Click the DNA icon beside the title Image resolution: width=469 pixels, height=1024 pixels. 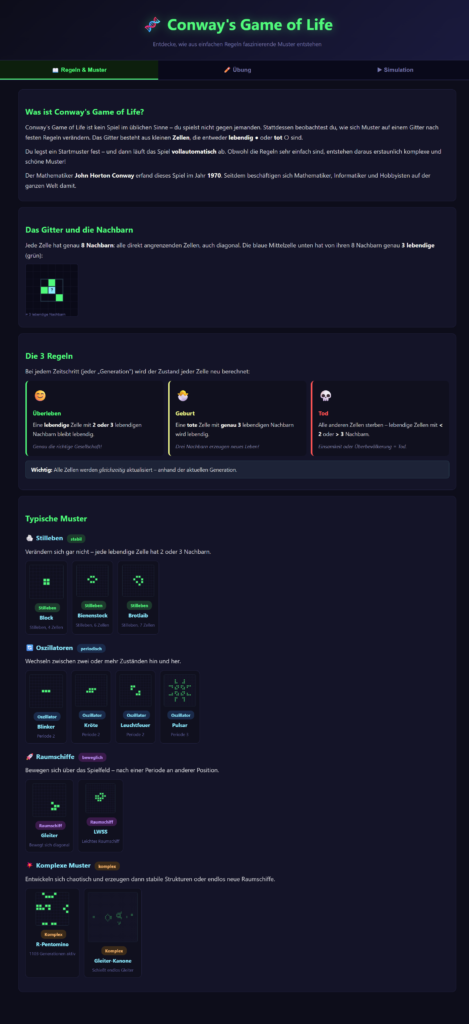(x=152, y=25)
